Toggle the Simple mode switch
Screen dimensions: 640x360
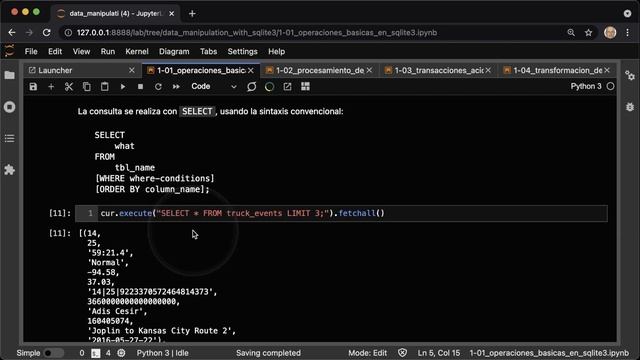point(53,353)
